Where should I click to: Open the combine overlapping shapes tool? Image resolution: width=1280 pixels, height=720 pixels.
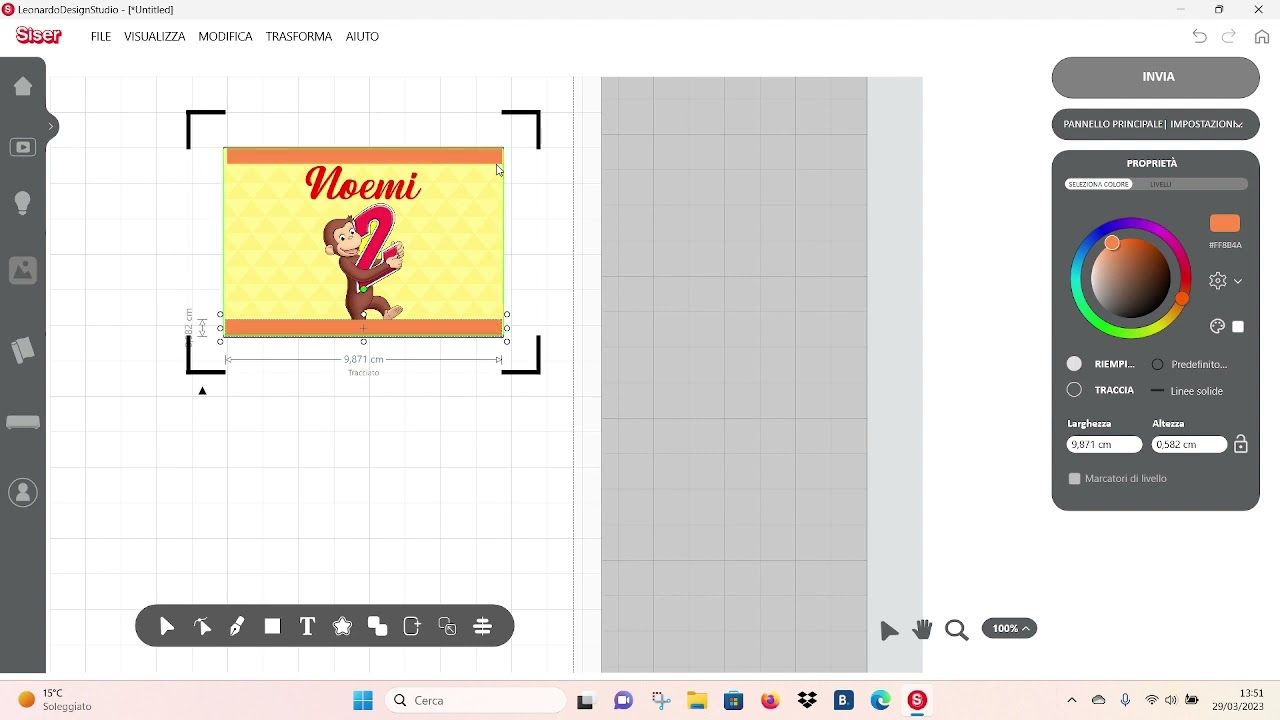pyautogui.click(x=378, y=627)
